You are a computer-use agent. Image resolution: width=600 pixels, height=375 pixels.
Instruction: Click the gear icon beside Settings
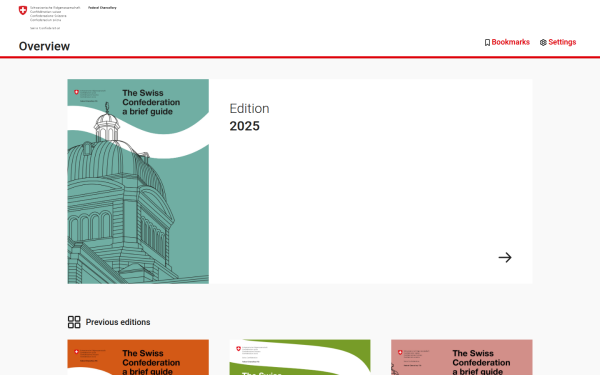(x=543, y=42)
